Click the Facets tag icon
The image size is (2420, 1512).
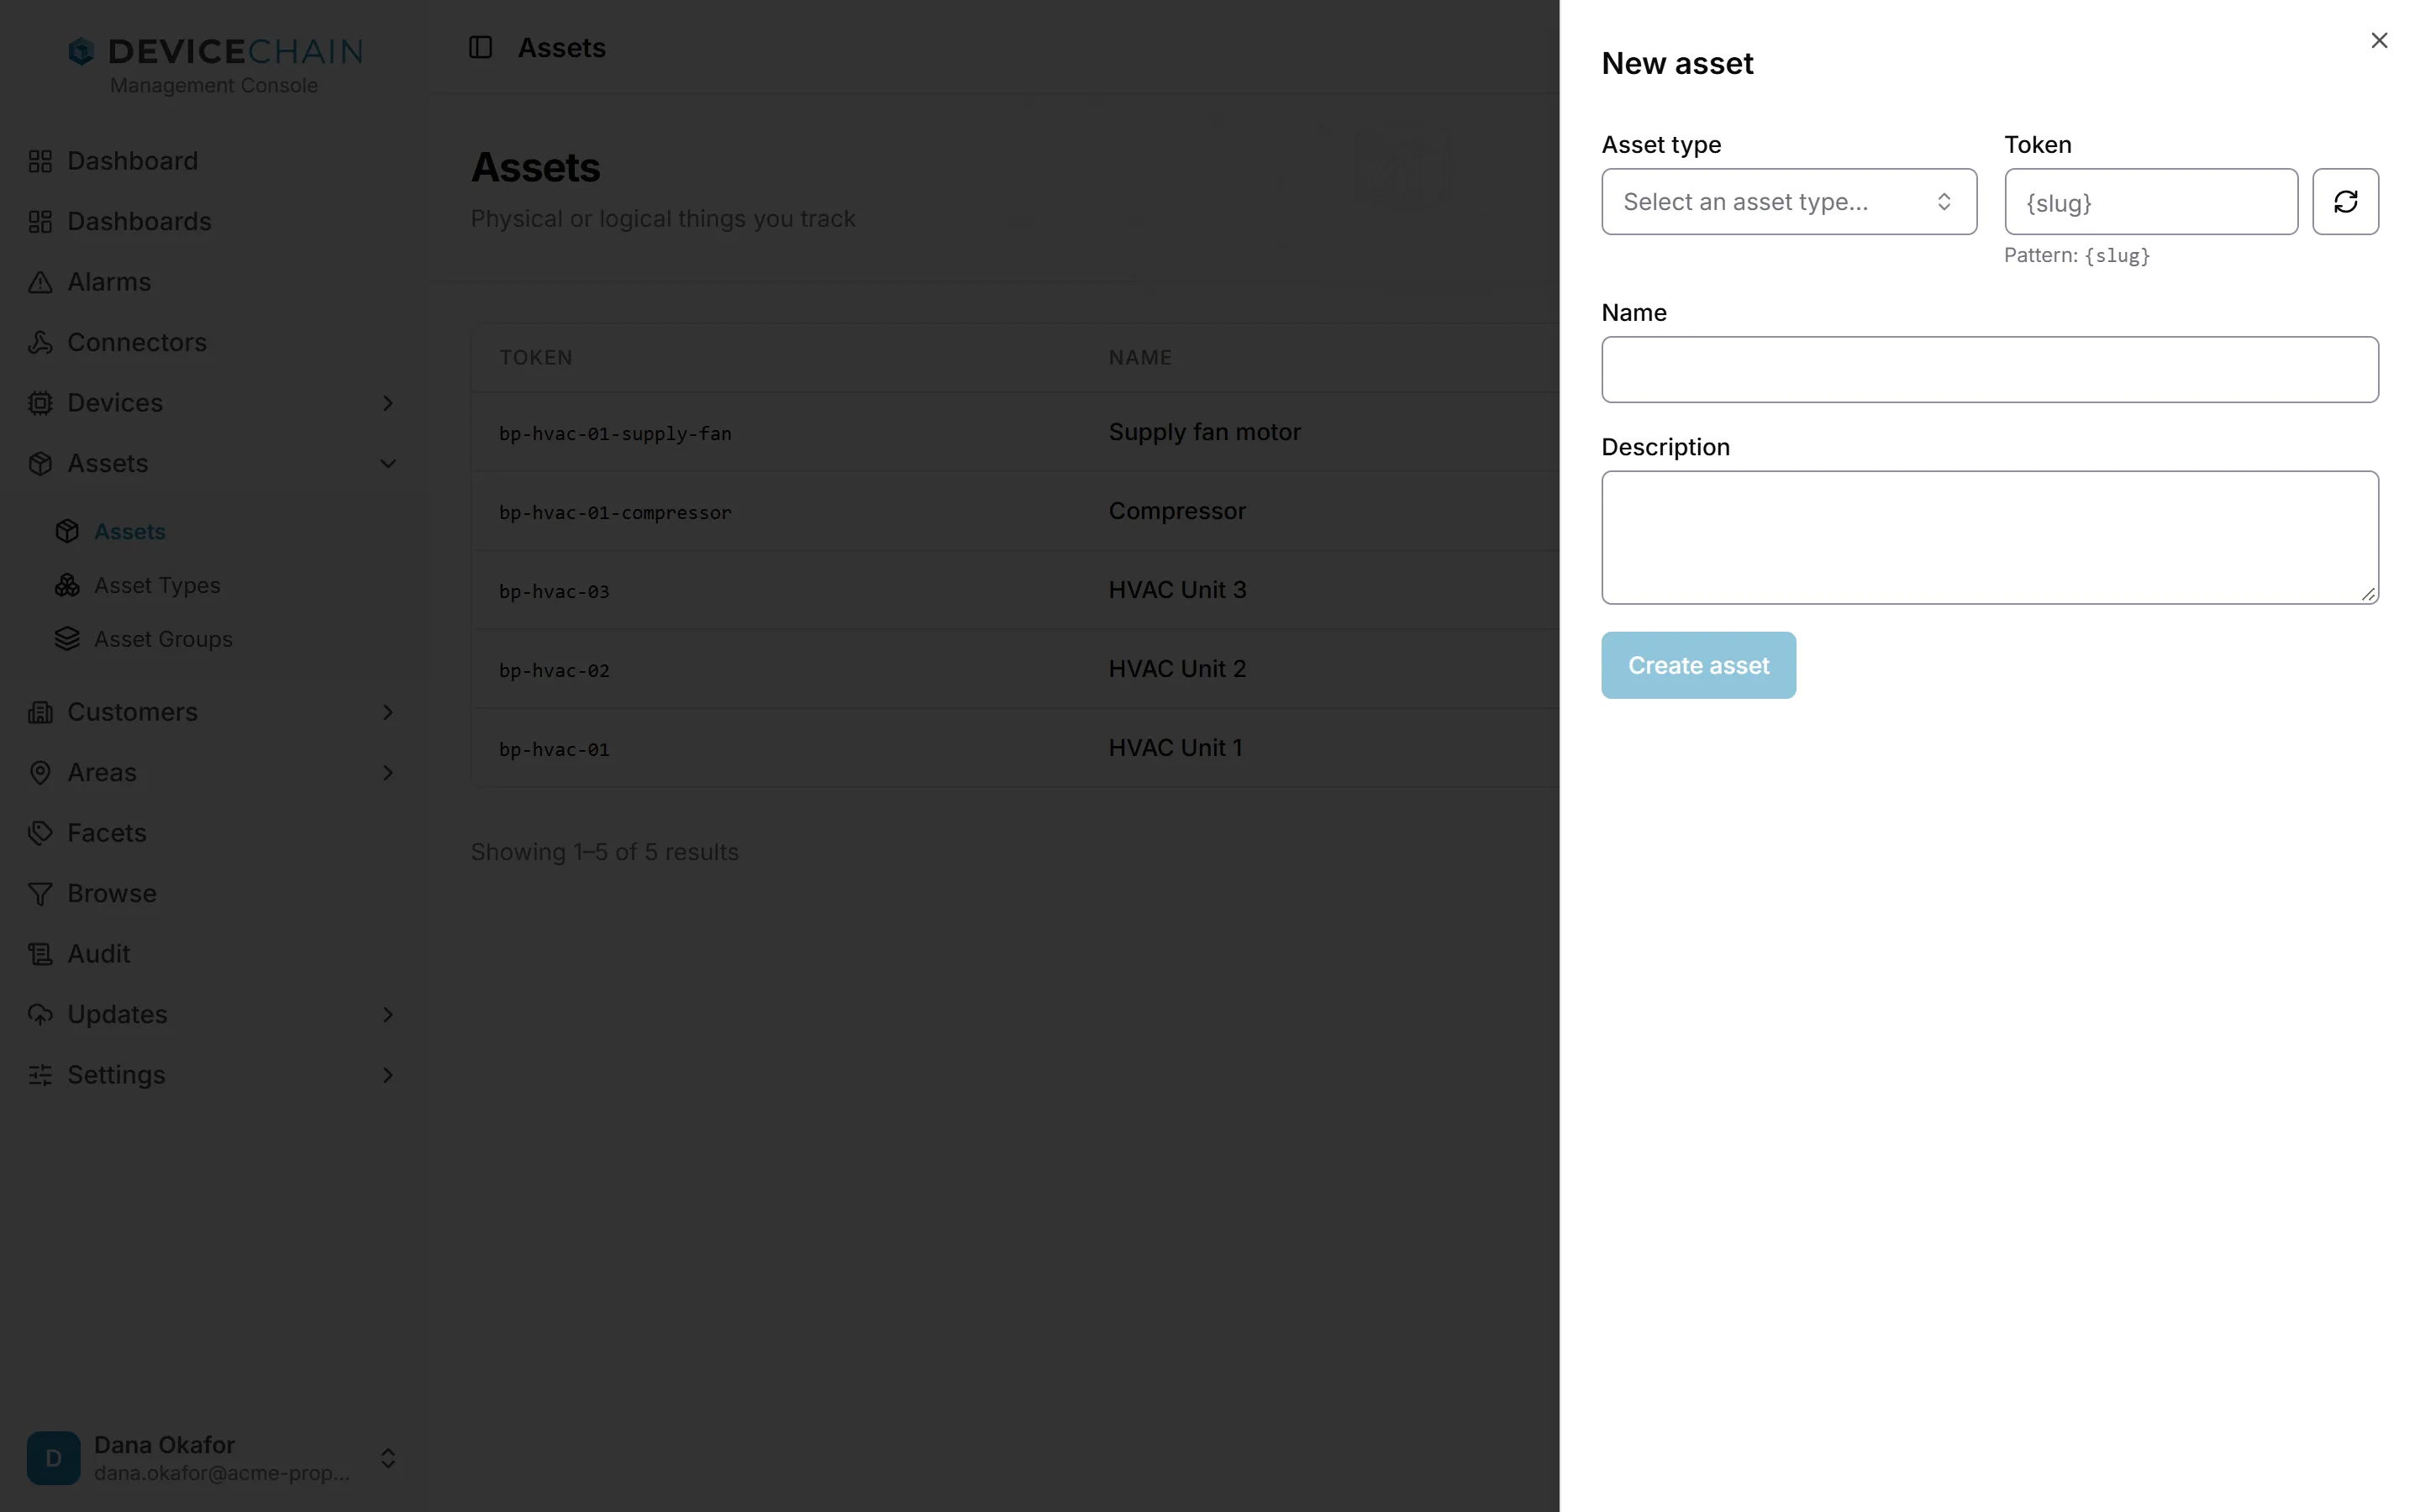(40, 833)
